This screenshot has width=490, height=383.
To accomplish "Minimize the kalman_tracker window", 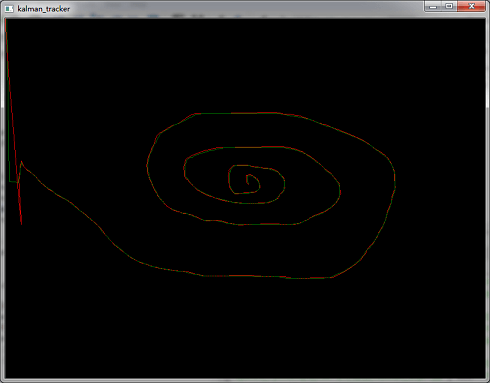I will tap(433, 6).
